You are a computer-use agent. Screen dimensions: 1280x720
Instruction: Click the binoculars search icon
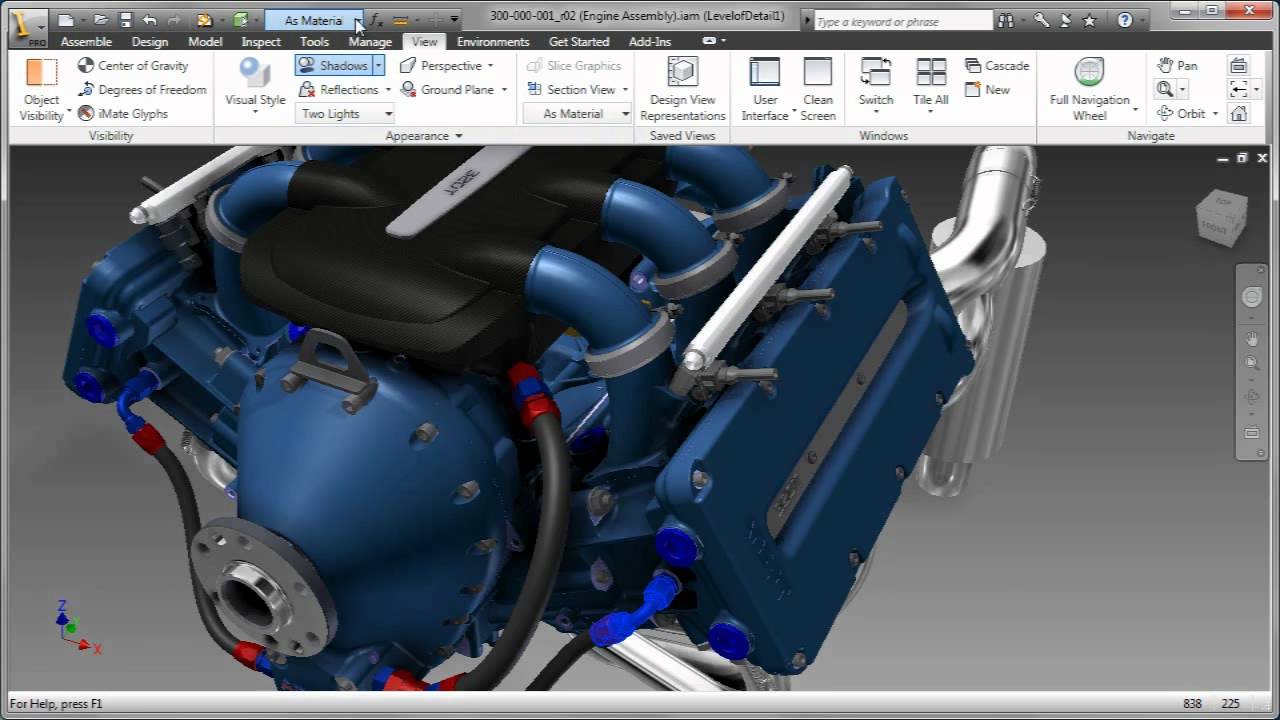[x=1005, y=20]
